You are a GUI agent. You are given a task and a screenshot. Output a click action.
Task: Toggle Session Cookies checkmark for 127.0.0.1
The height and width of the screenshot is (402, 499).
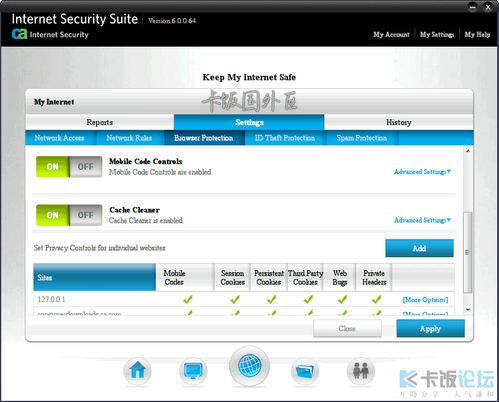pyautogui.click(x=235, y=299)
